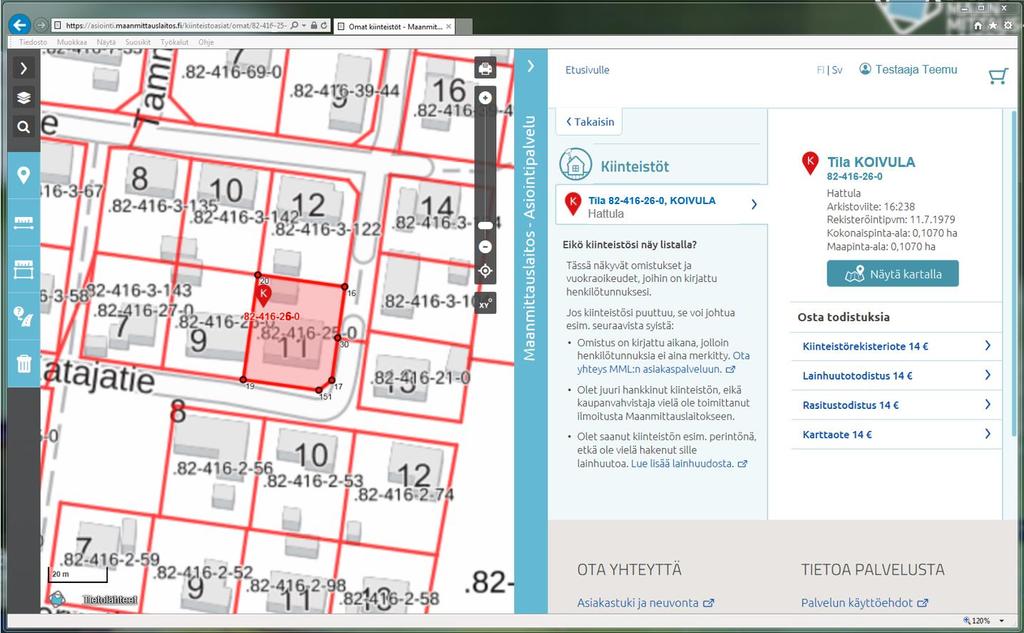Click the Arkistoviite: 16:238 text
Viewport: 1024px width, 633px height.
[871, 206]
